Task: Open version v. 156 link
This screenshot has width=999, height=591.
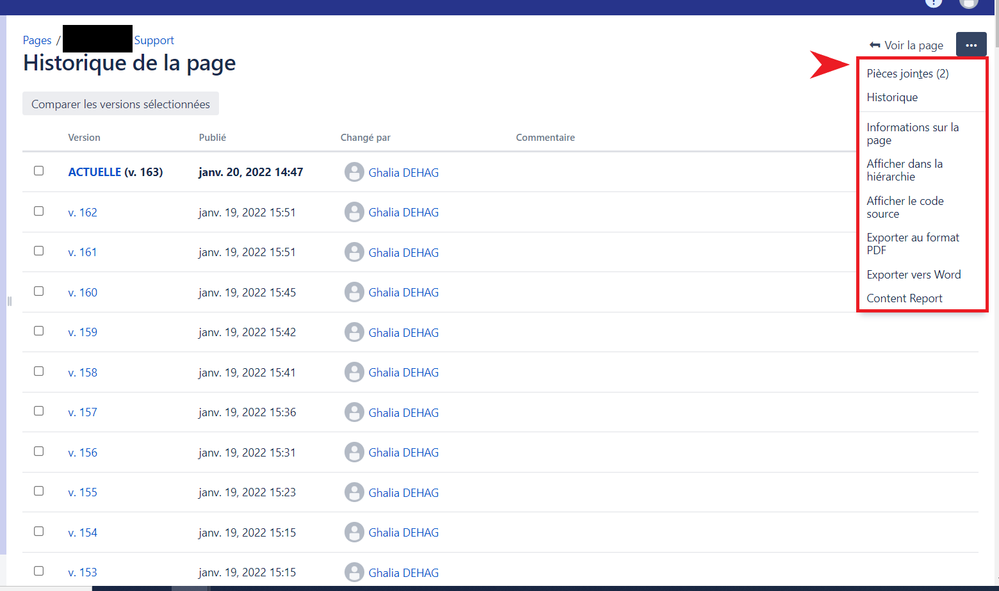Action: click(83, 452)
